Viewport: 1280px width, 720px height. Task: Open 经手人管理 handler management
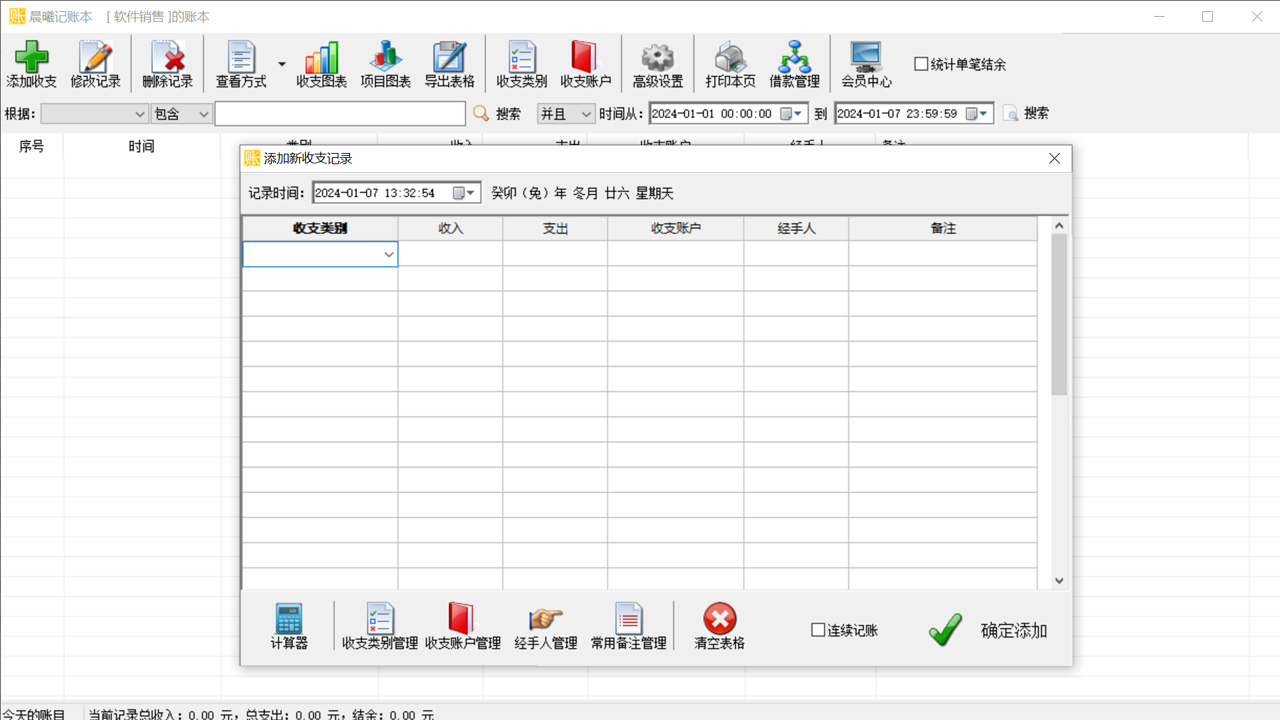click(x=545, y=626)
